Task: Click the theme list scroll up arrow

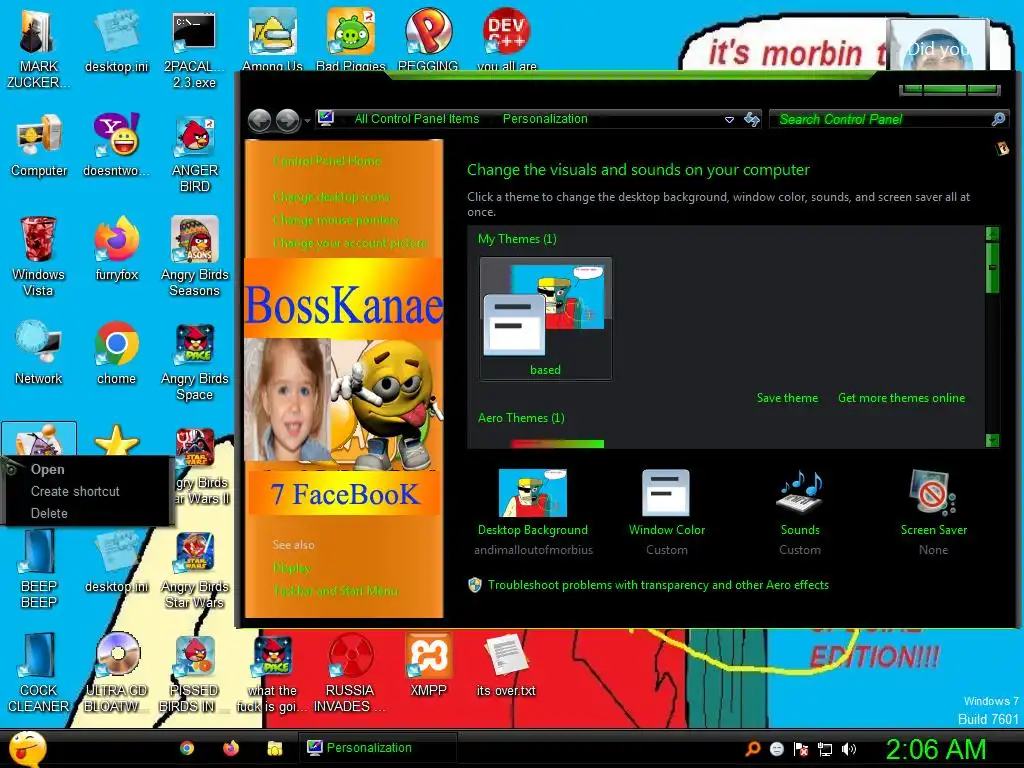Action: [993, 234]
